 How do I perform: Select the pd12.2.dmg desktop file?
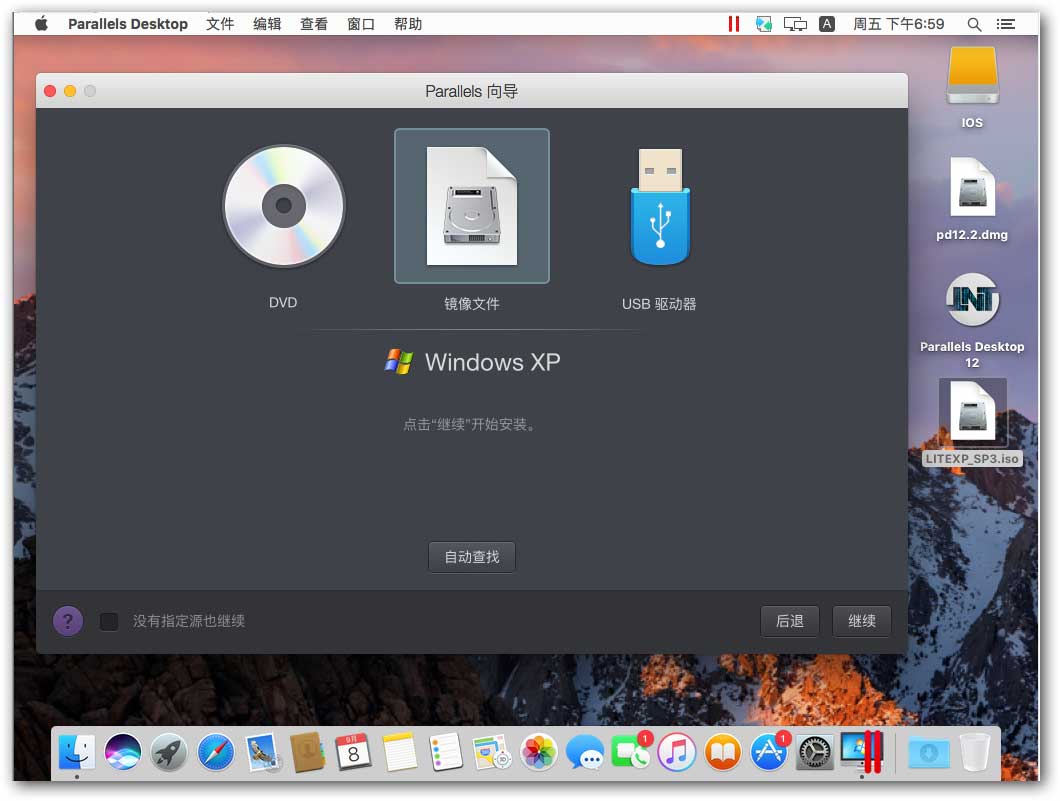coord(972,188)
